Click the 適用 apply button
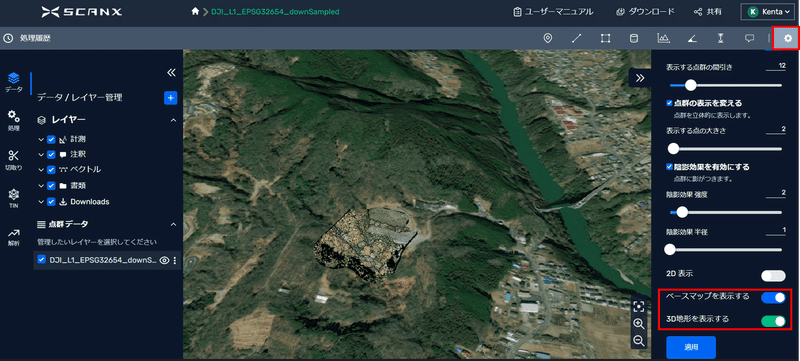 coord(691,347)
